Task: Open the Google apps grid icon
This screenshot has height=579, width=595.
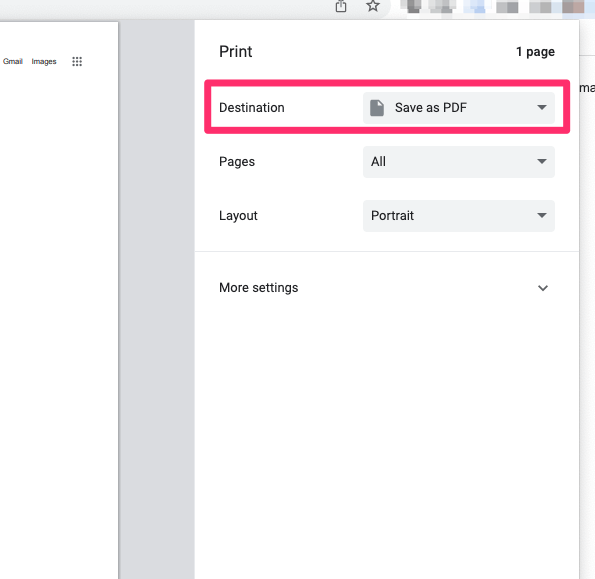Action: tap(77, 61)
